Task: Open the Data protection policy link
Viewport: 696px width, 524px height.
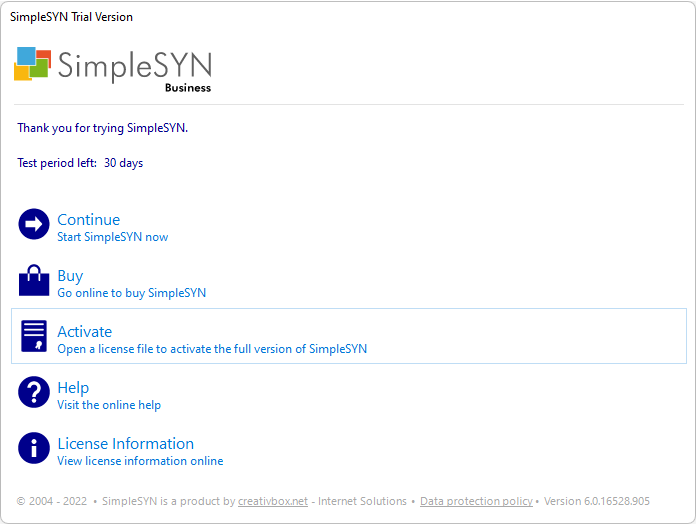Action: [476, 501]
